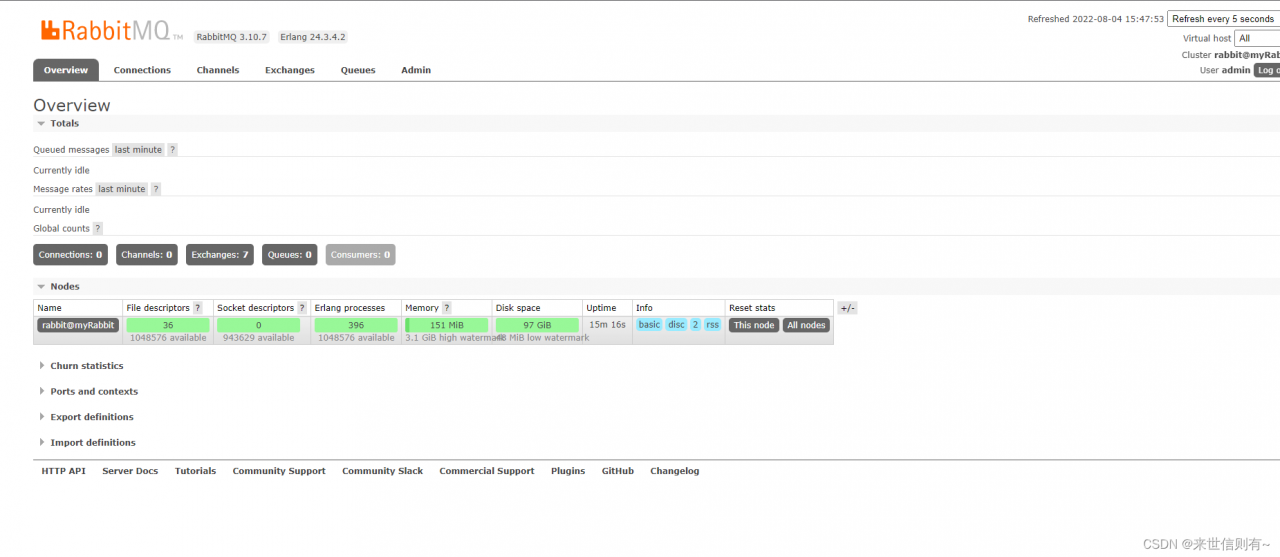Change Message rates last minute range
1280x557 pixels.
point(122,189)
